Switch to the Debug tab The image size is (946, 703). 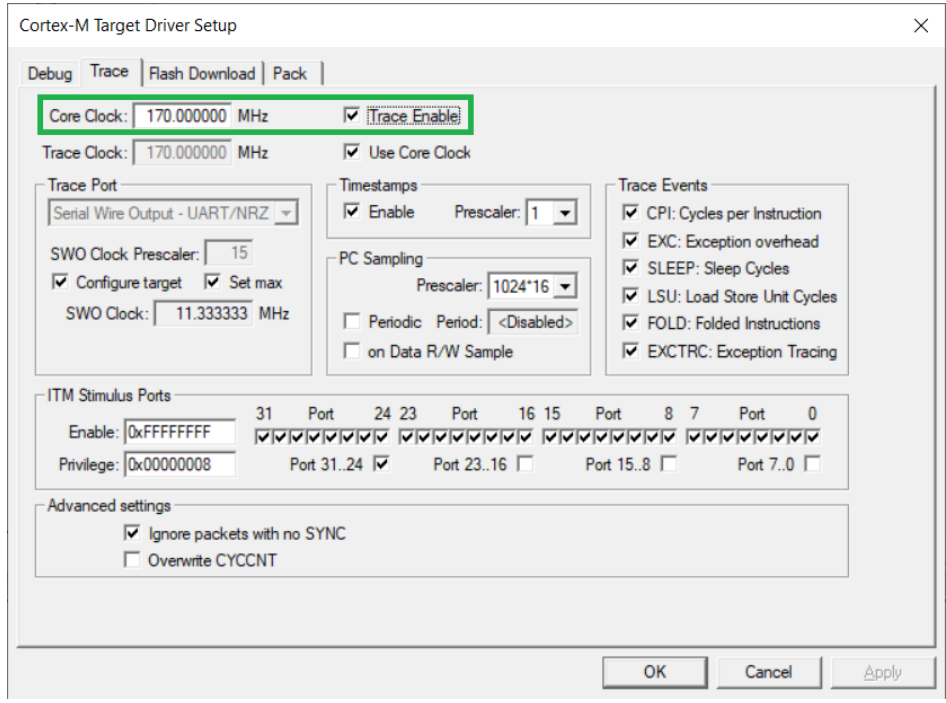point(50,74)
